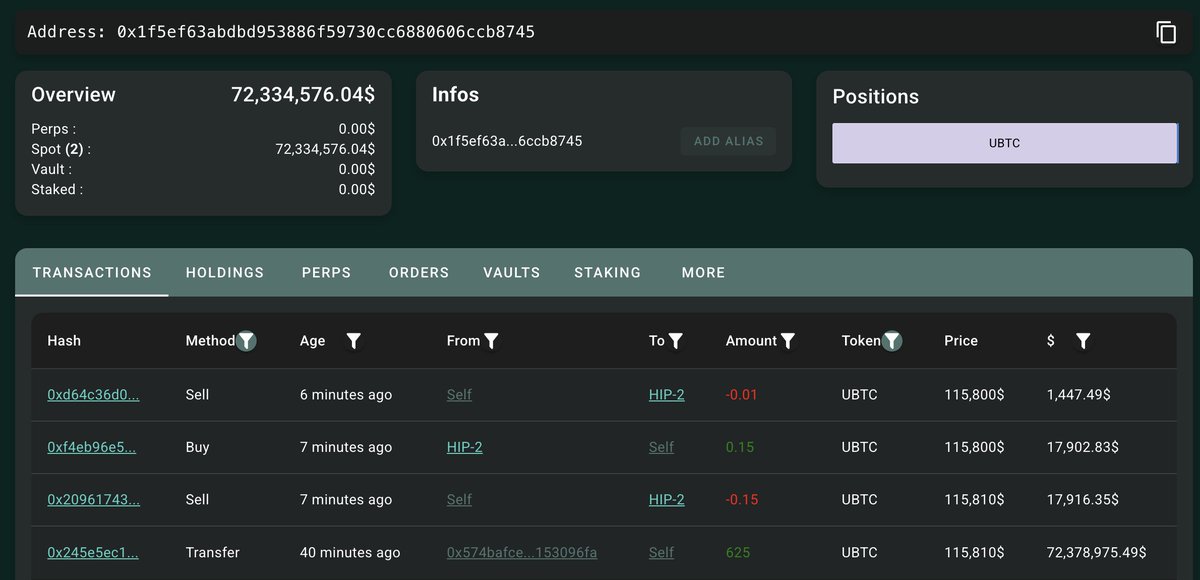Select the Staking tab

pyautogui.click(x=607, y=272)
